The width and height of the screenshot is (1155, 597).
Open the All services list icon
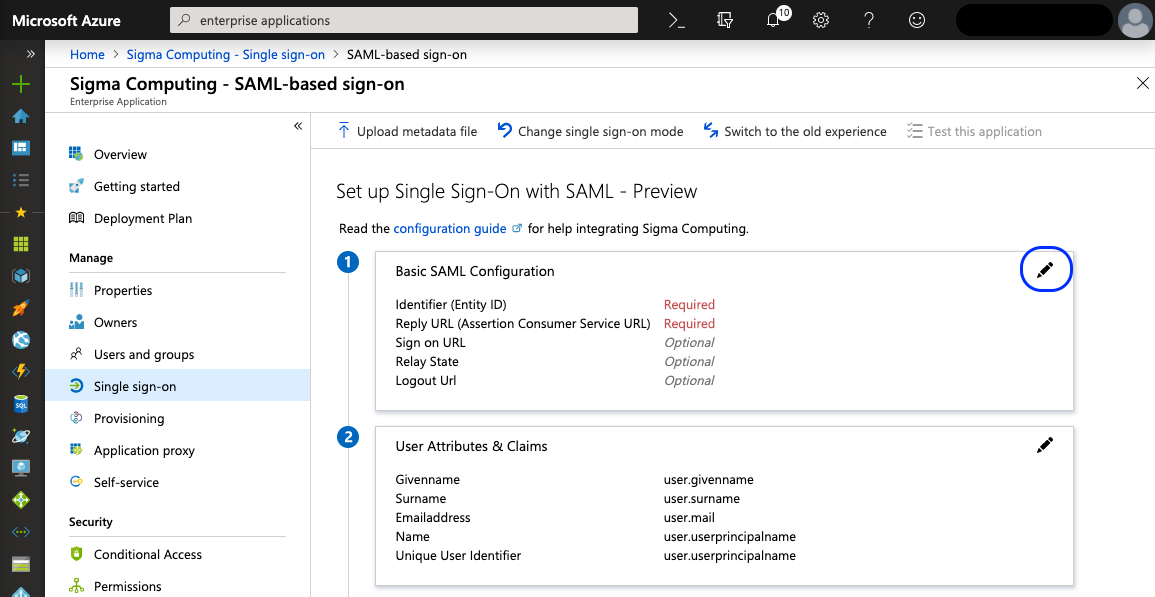pyautogui.click(x=21, y=180)
